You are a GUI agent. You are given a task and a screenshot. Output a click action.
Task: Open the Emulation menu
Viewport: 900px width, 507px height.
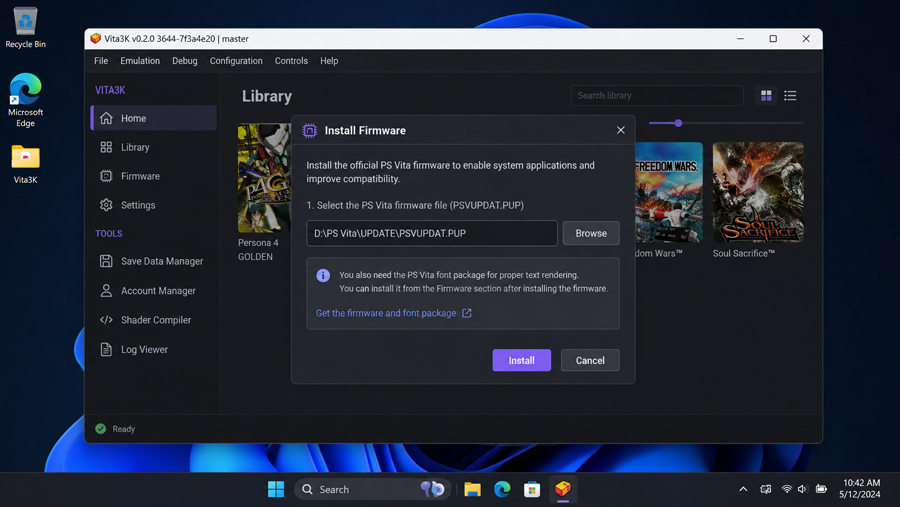pos(140,61)
